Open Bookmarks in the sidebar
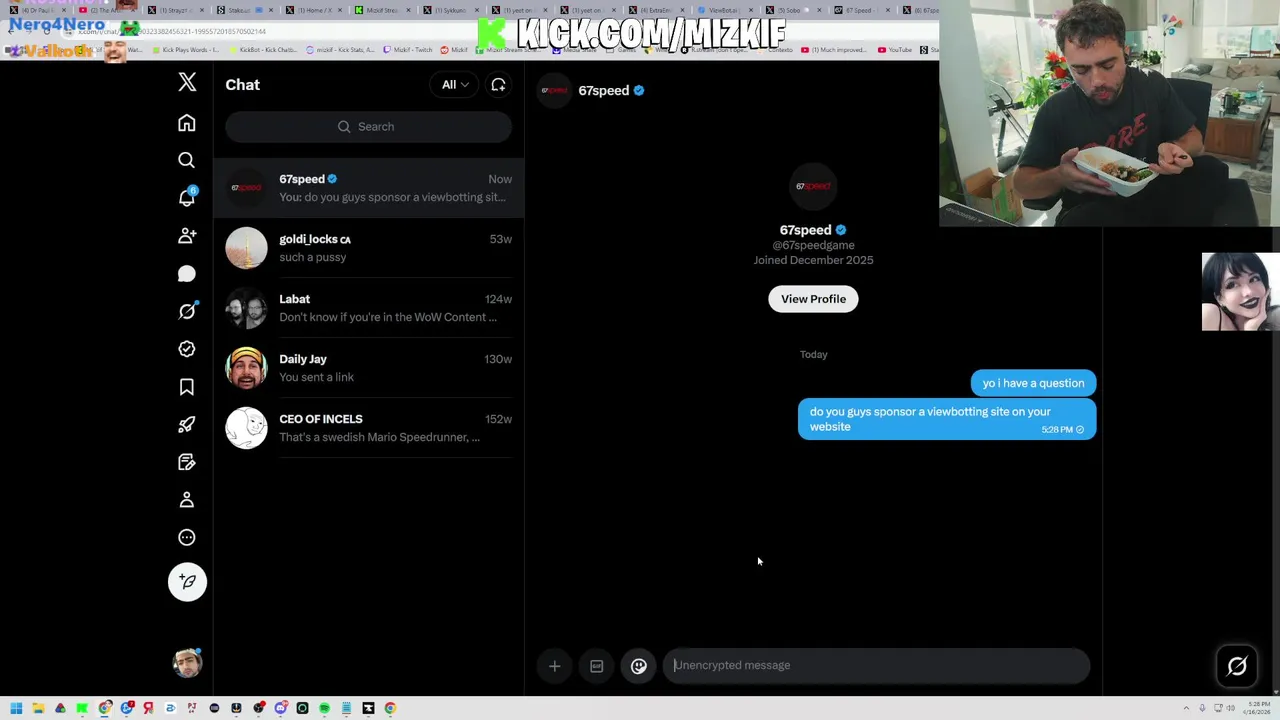This screenshot has height=720, width=1280. click(x=187, y=387)
